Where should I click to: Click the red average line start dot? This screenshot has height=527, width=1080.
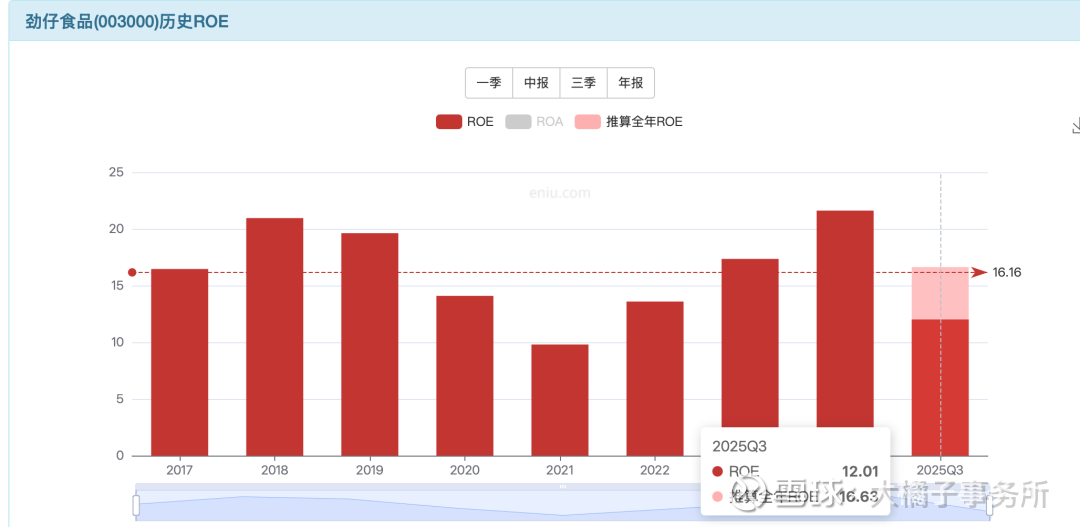pyautogui.click(x=132, y=273)
